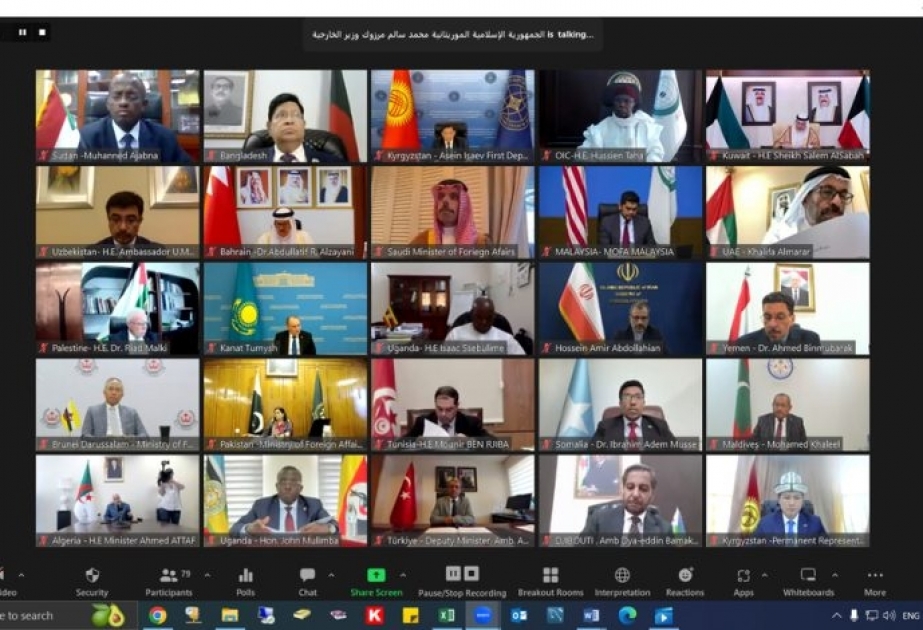Screen dimensions: 923x630
Task: Select the Yemen - Dr. Ahmed Binmubarak tile
Action: 788,309
